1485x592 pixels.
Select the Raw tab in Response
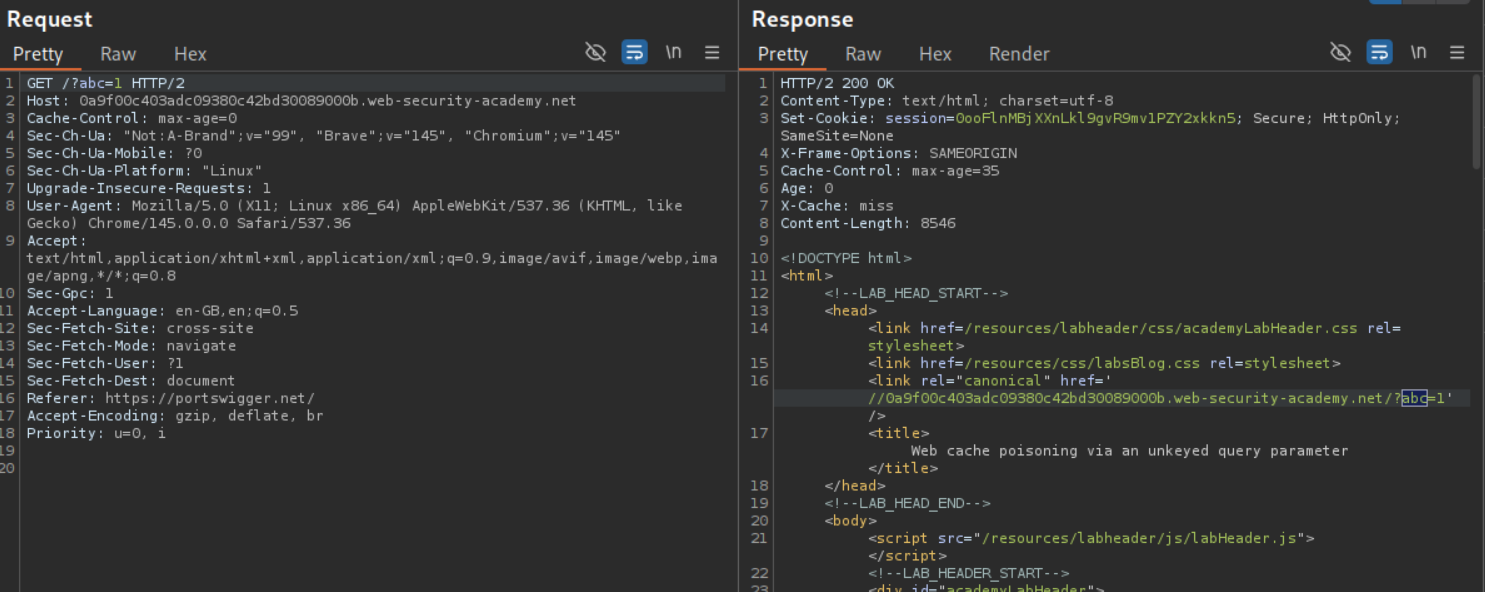[x=863, y=54]
